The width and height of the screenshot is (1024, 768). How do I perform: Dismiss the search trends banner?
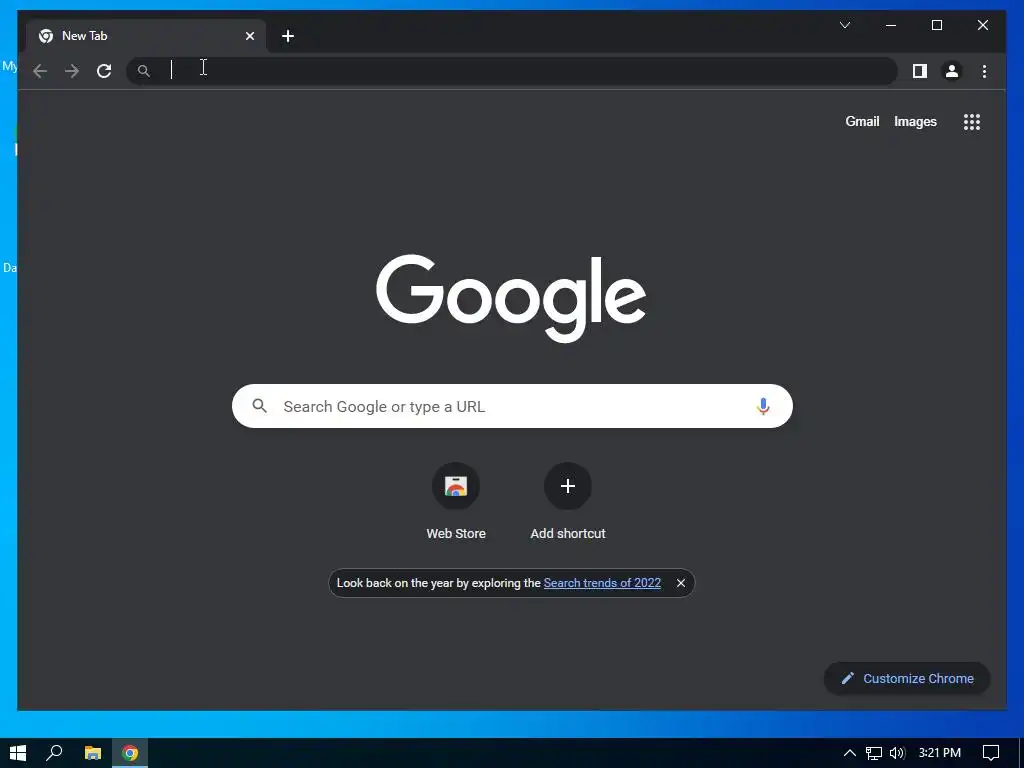[x=680, y=583]
